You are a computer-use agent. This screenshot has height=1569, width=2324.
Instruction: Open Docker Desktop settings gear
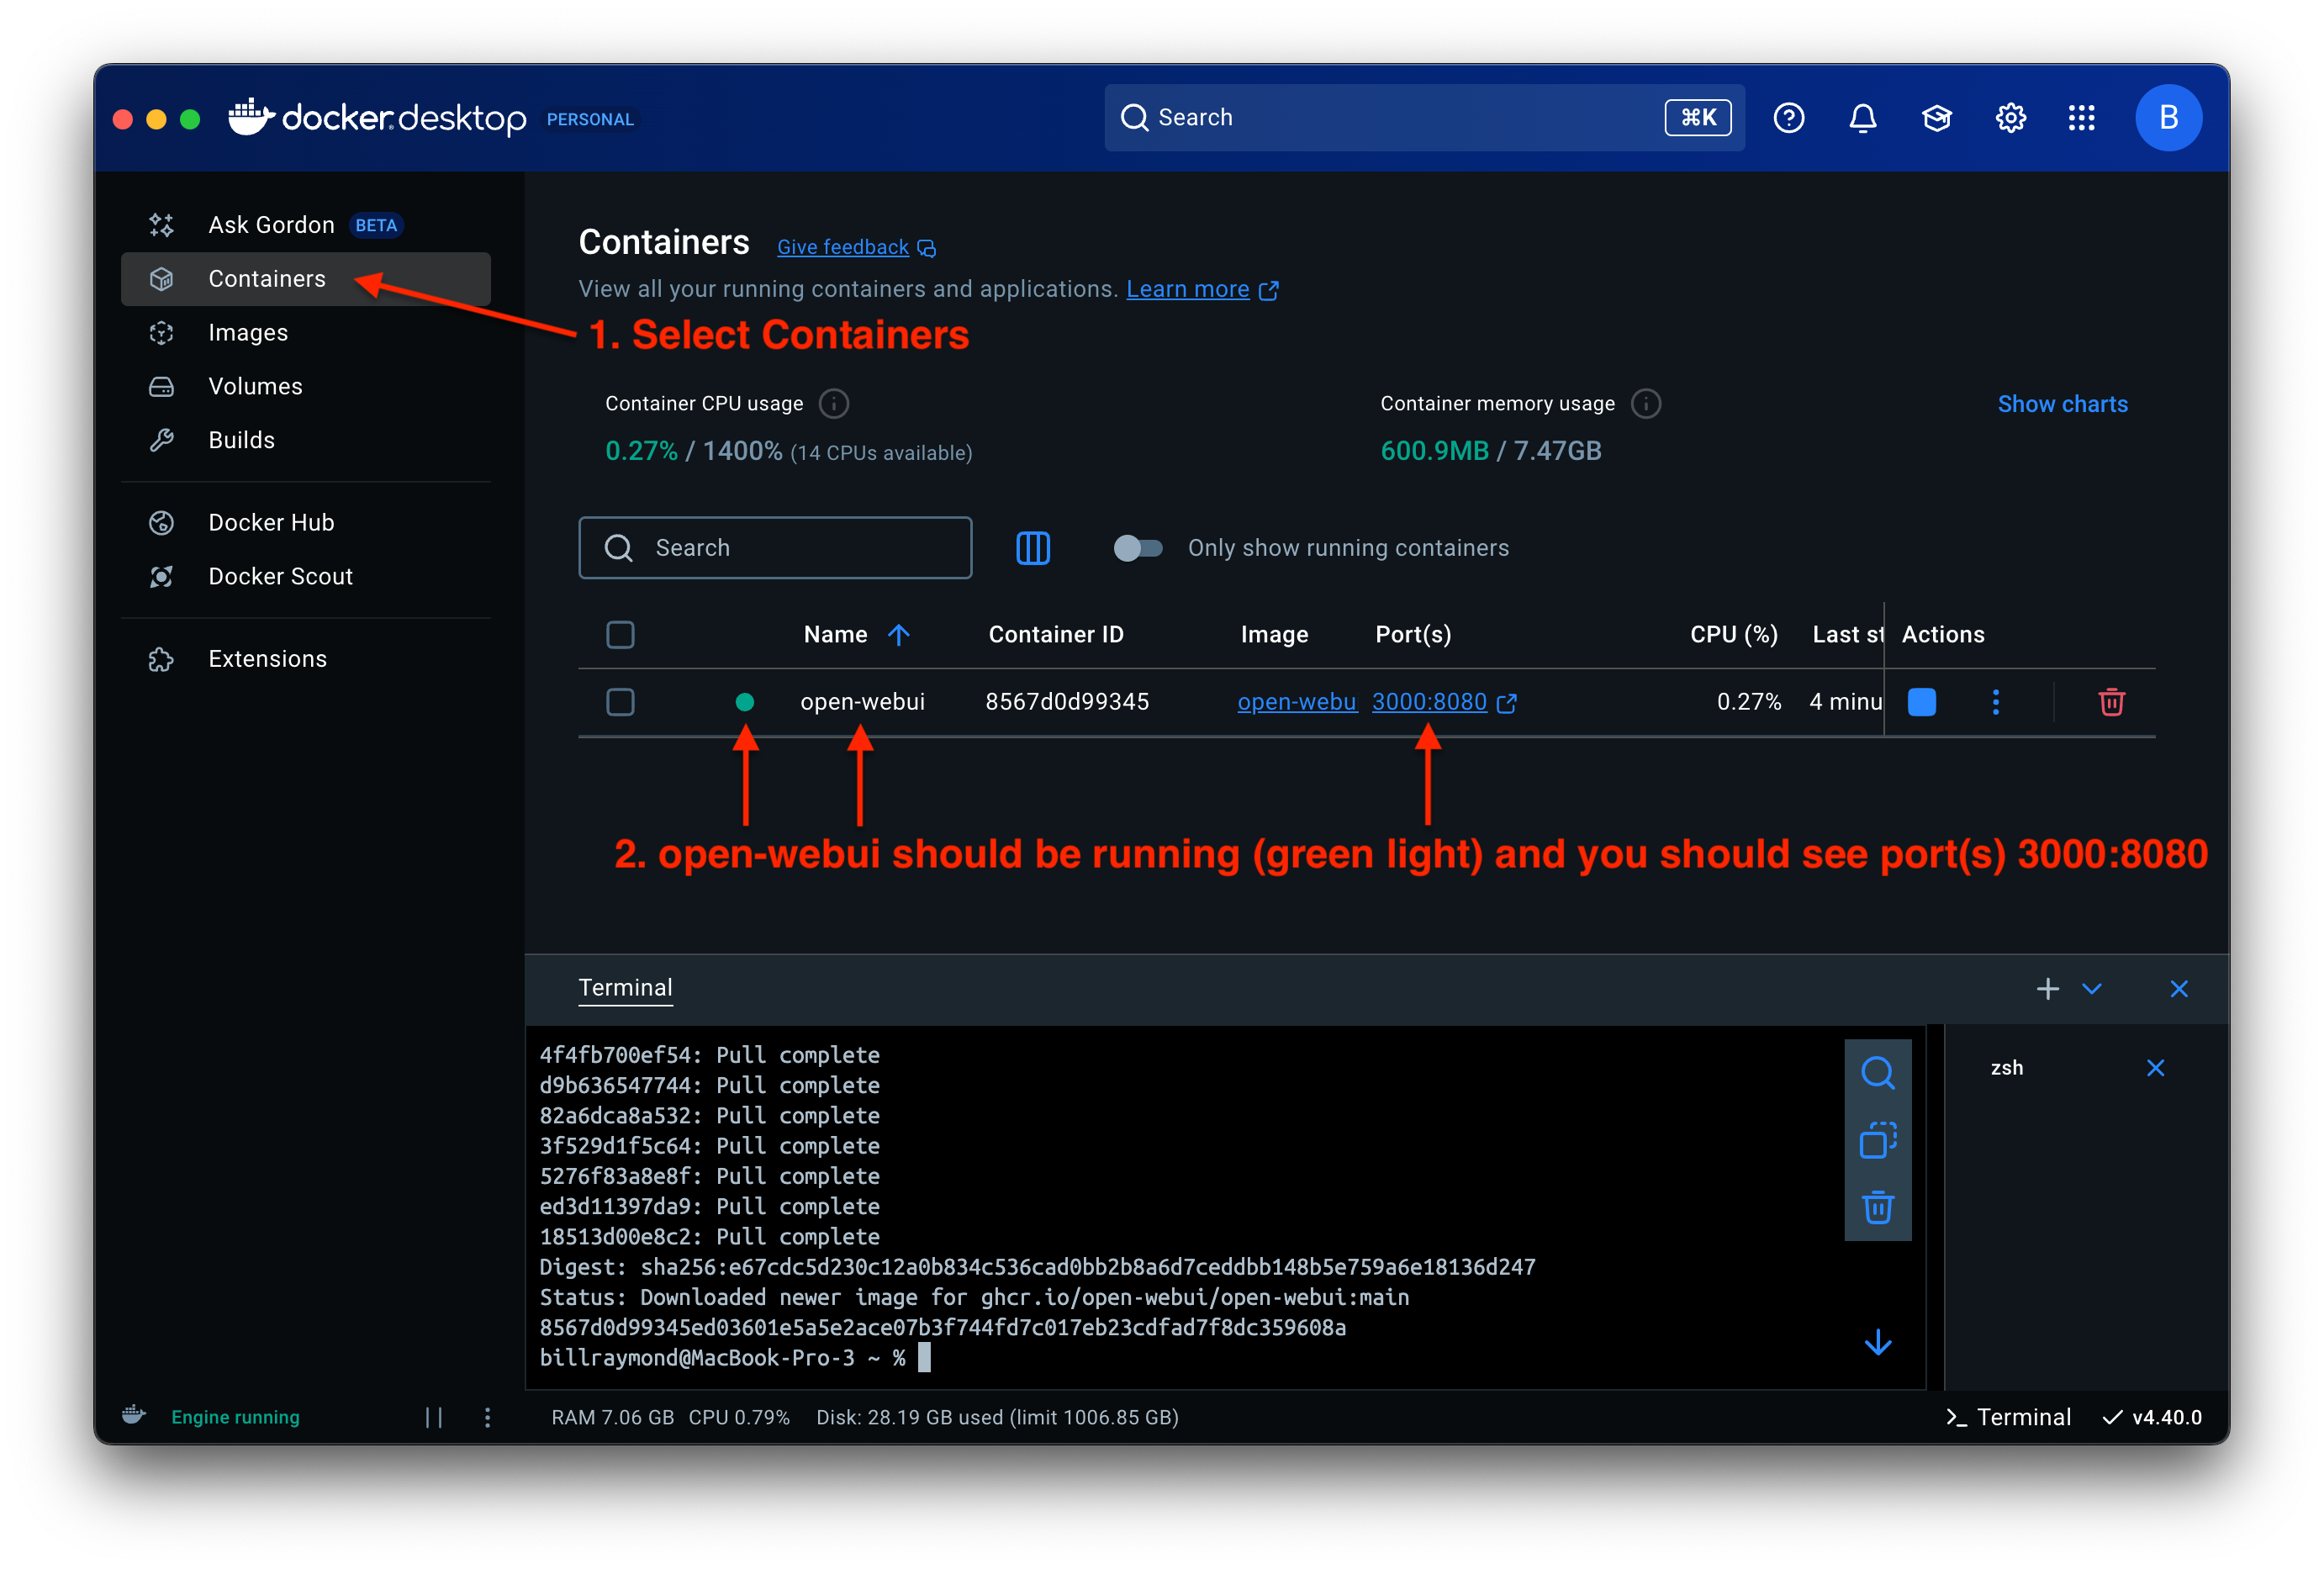[x=2010, y=118]
